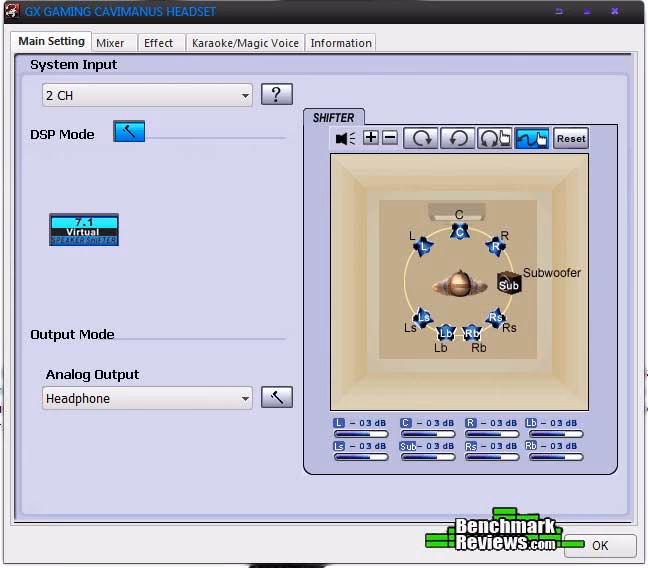Toggle the 7.1 Virtual Speaker Shifter
648x568 pixels.
[x=84, y=230]
